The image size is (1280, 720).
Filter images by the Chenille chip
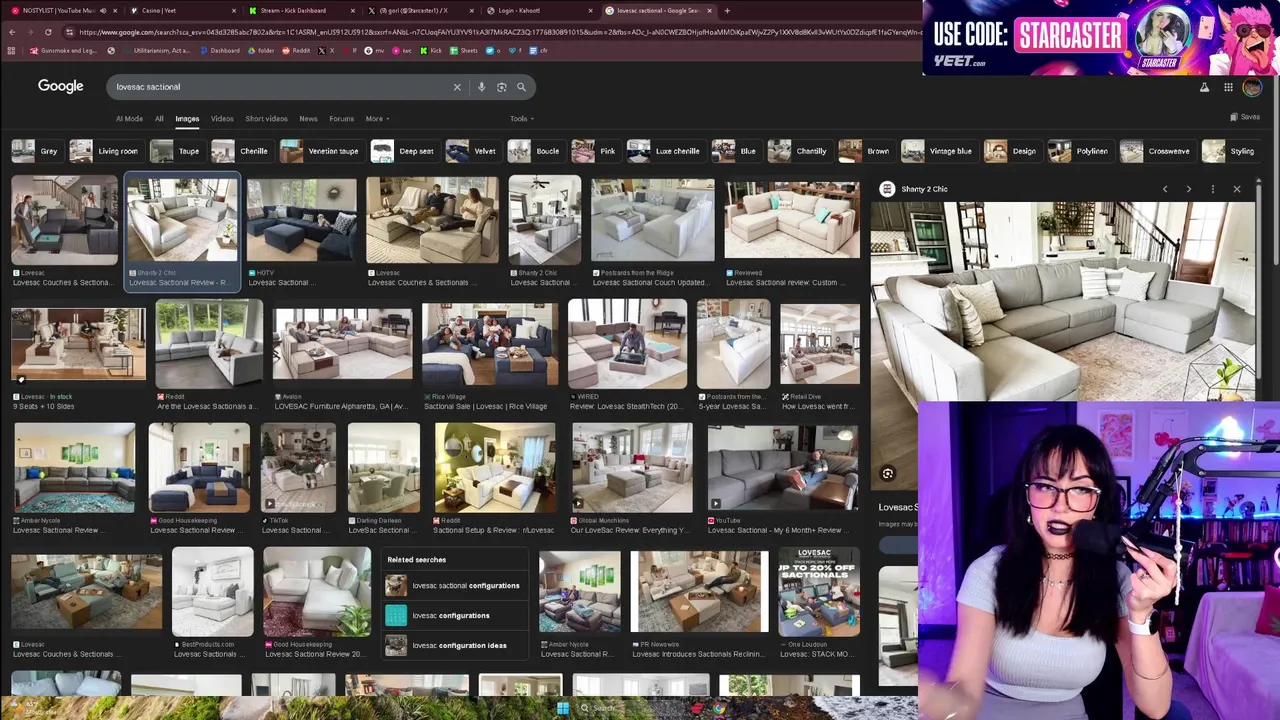coord(240,151)
